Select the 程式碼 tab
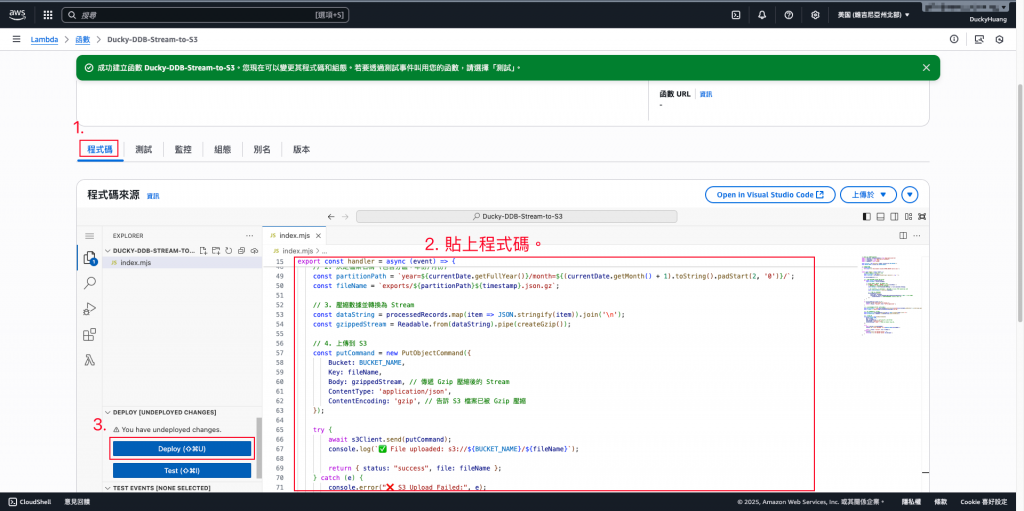The width and height of the screenshot is (1024, 511). pyautogui.click(x=99, y=149)
